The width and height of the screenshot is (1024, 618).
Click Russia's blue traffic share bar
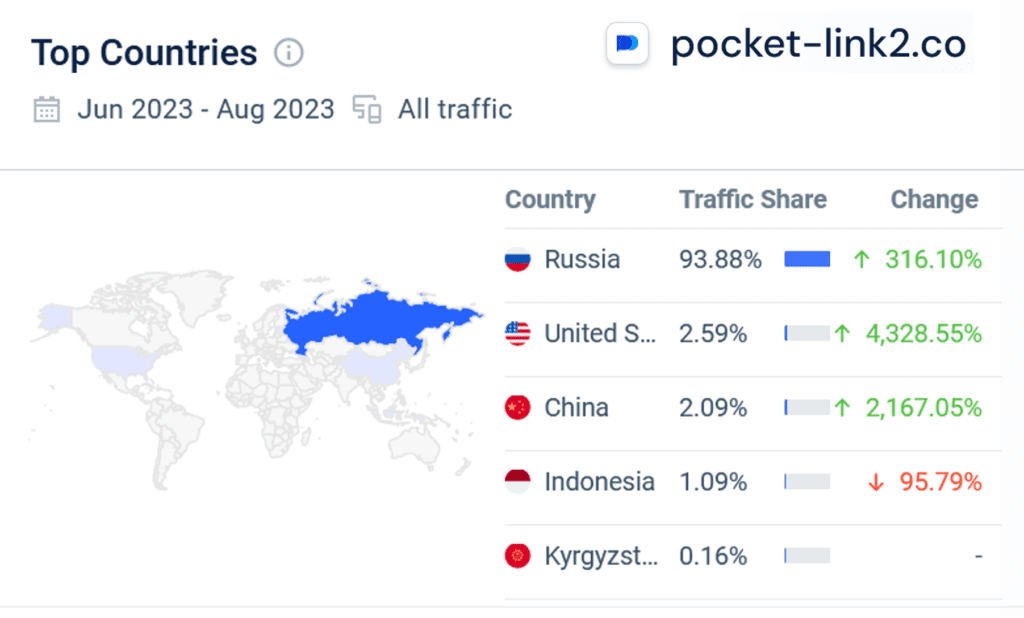(x=807, y=259)
